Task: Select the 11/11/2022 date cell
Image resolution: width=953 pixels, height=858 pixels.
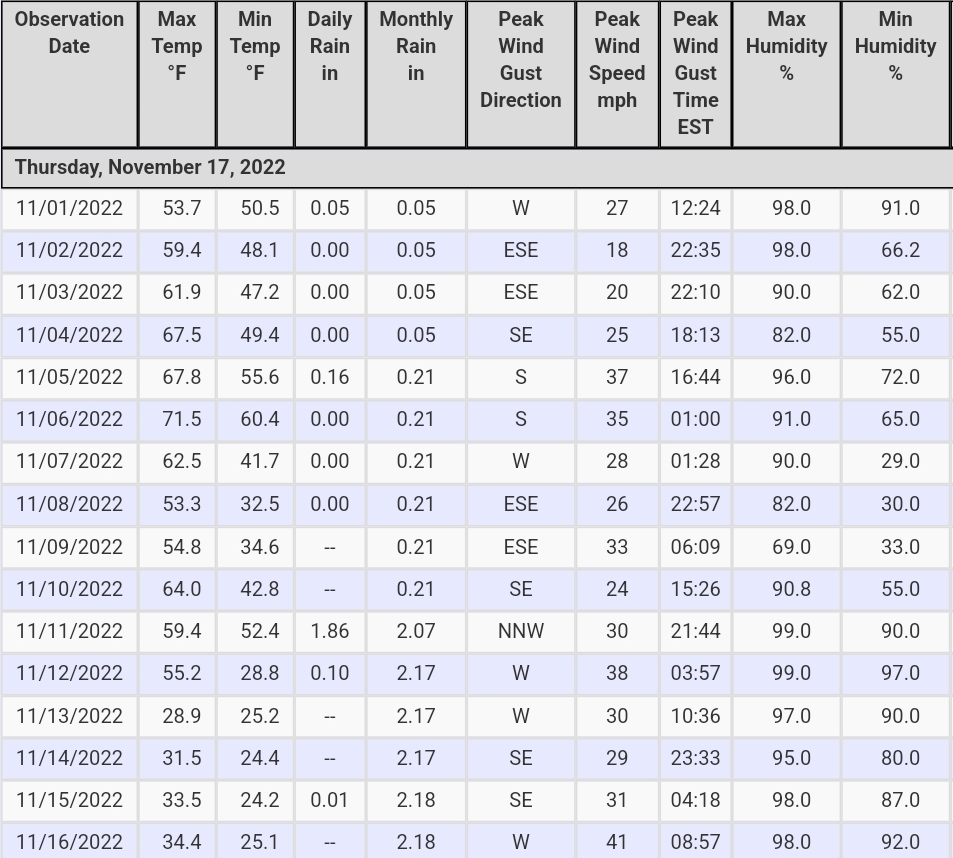Action: 69,631
